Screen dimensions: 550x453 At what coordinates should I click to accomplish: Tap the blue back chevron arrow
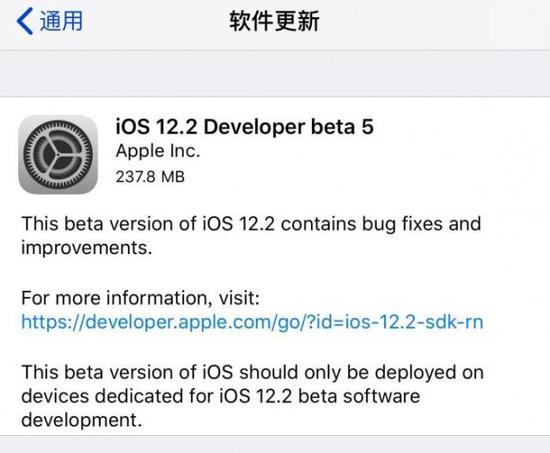(x=25, y=21)
